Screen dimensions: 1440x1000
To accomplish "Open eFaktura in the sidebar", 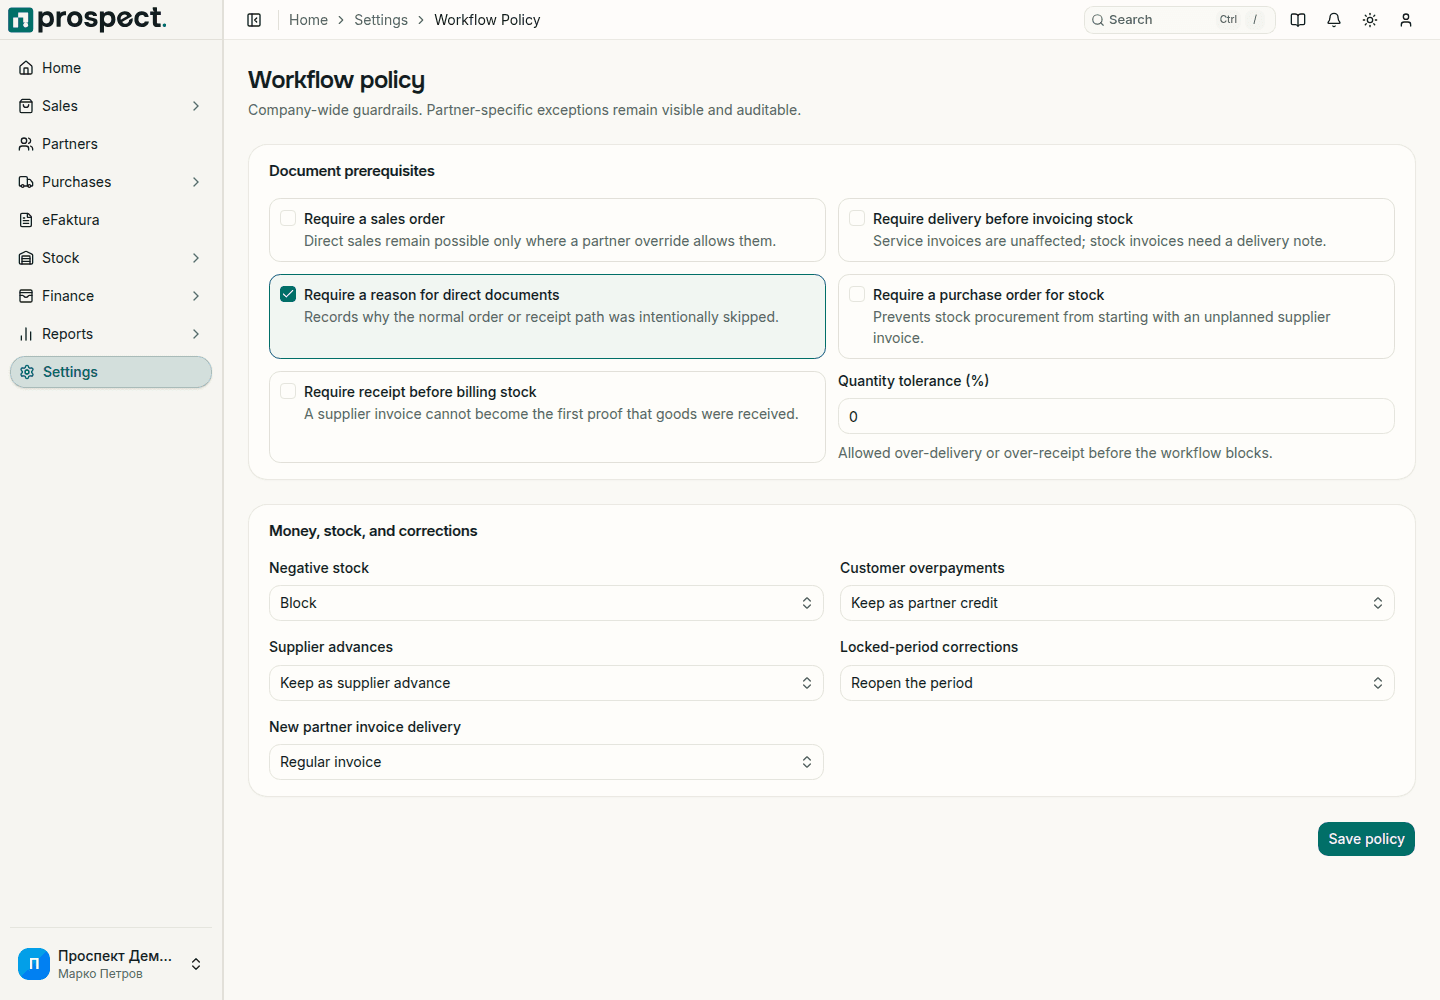I will coord(111,220).
